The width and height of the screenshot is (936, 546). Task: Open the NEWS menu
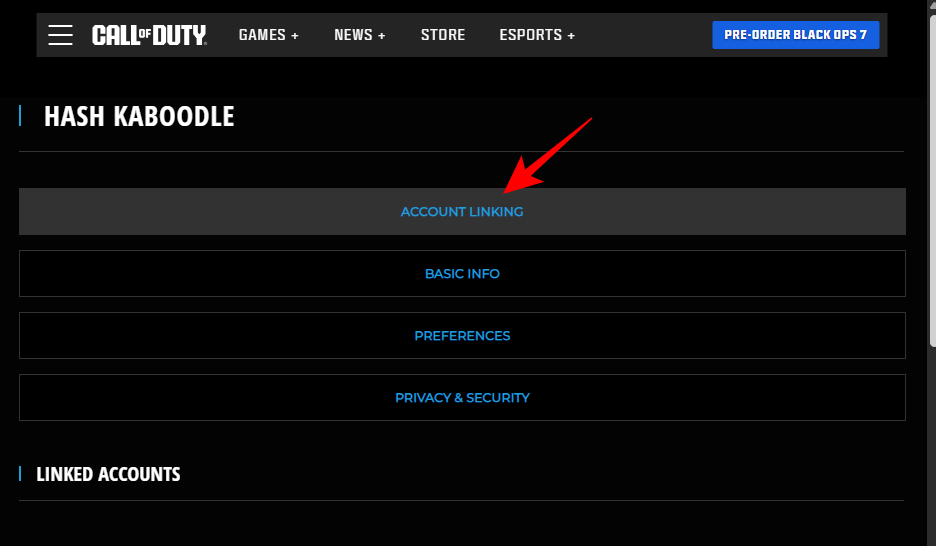353,35
